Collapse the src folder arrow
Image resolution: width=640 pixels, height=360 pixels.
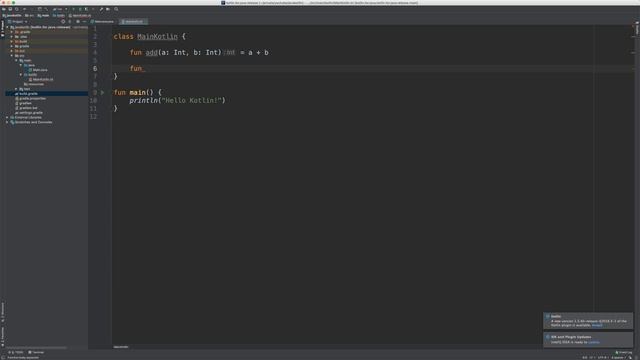[12, 56]
